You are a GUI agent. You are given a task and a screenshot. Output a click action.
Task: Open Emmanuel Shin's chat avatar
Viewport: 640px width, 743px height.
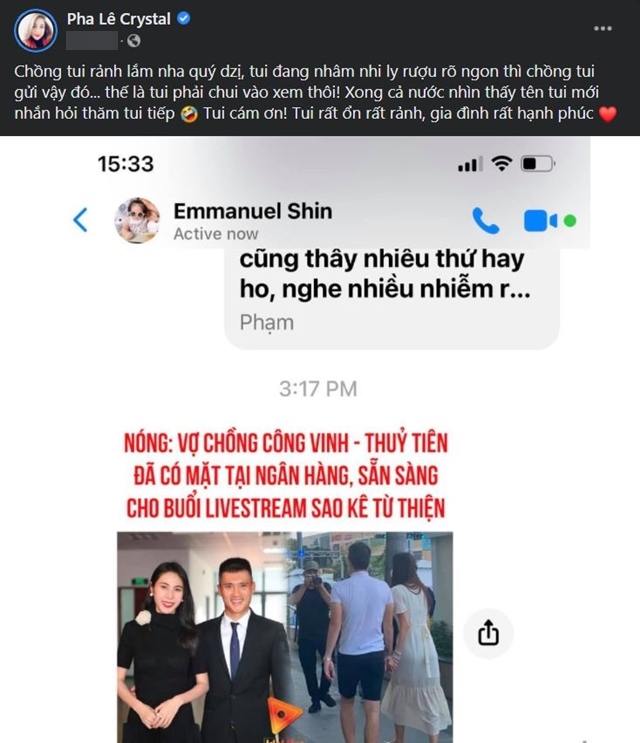click(x=137, y=220)
